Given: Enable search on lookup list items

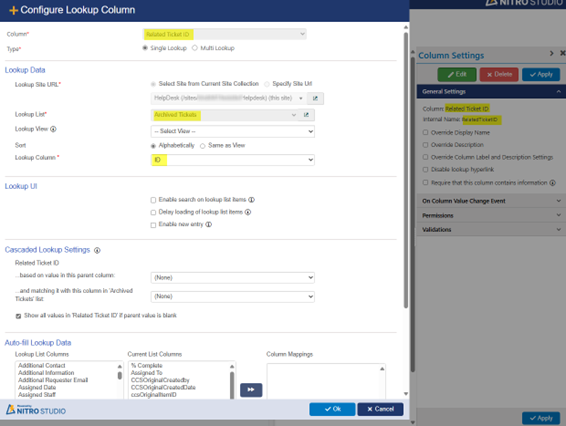Looking at the screenshot, I should (153, 200).
